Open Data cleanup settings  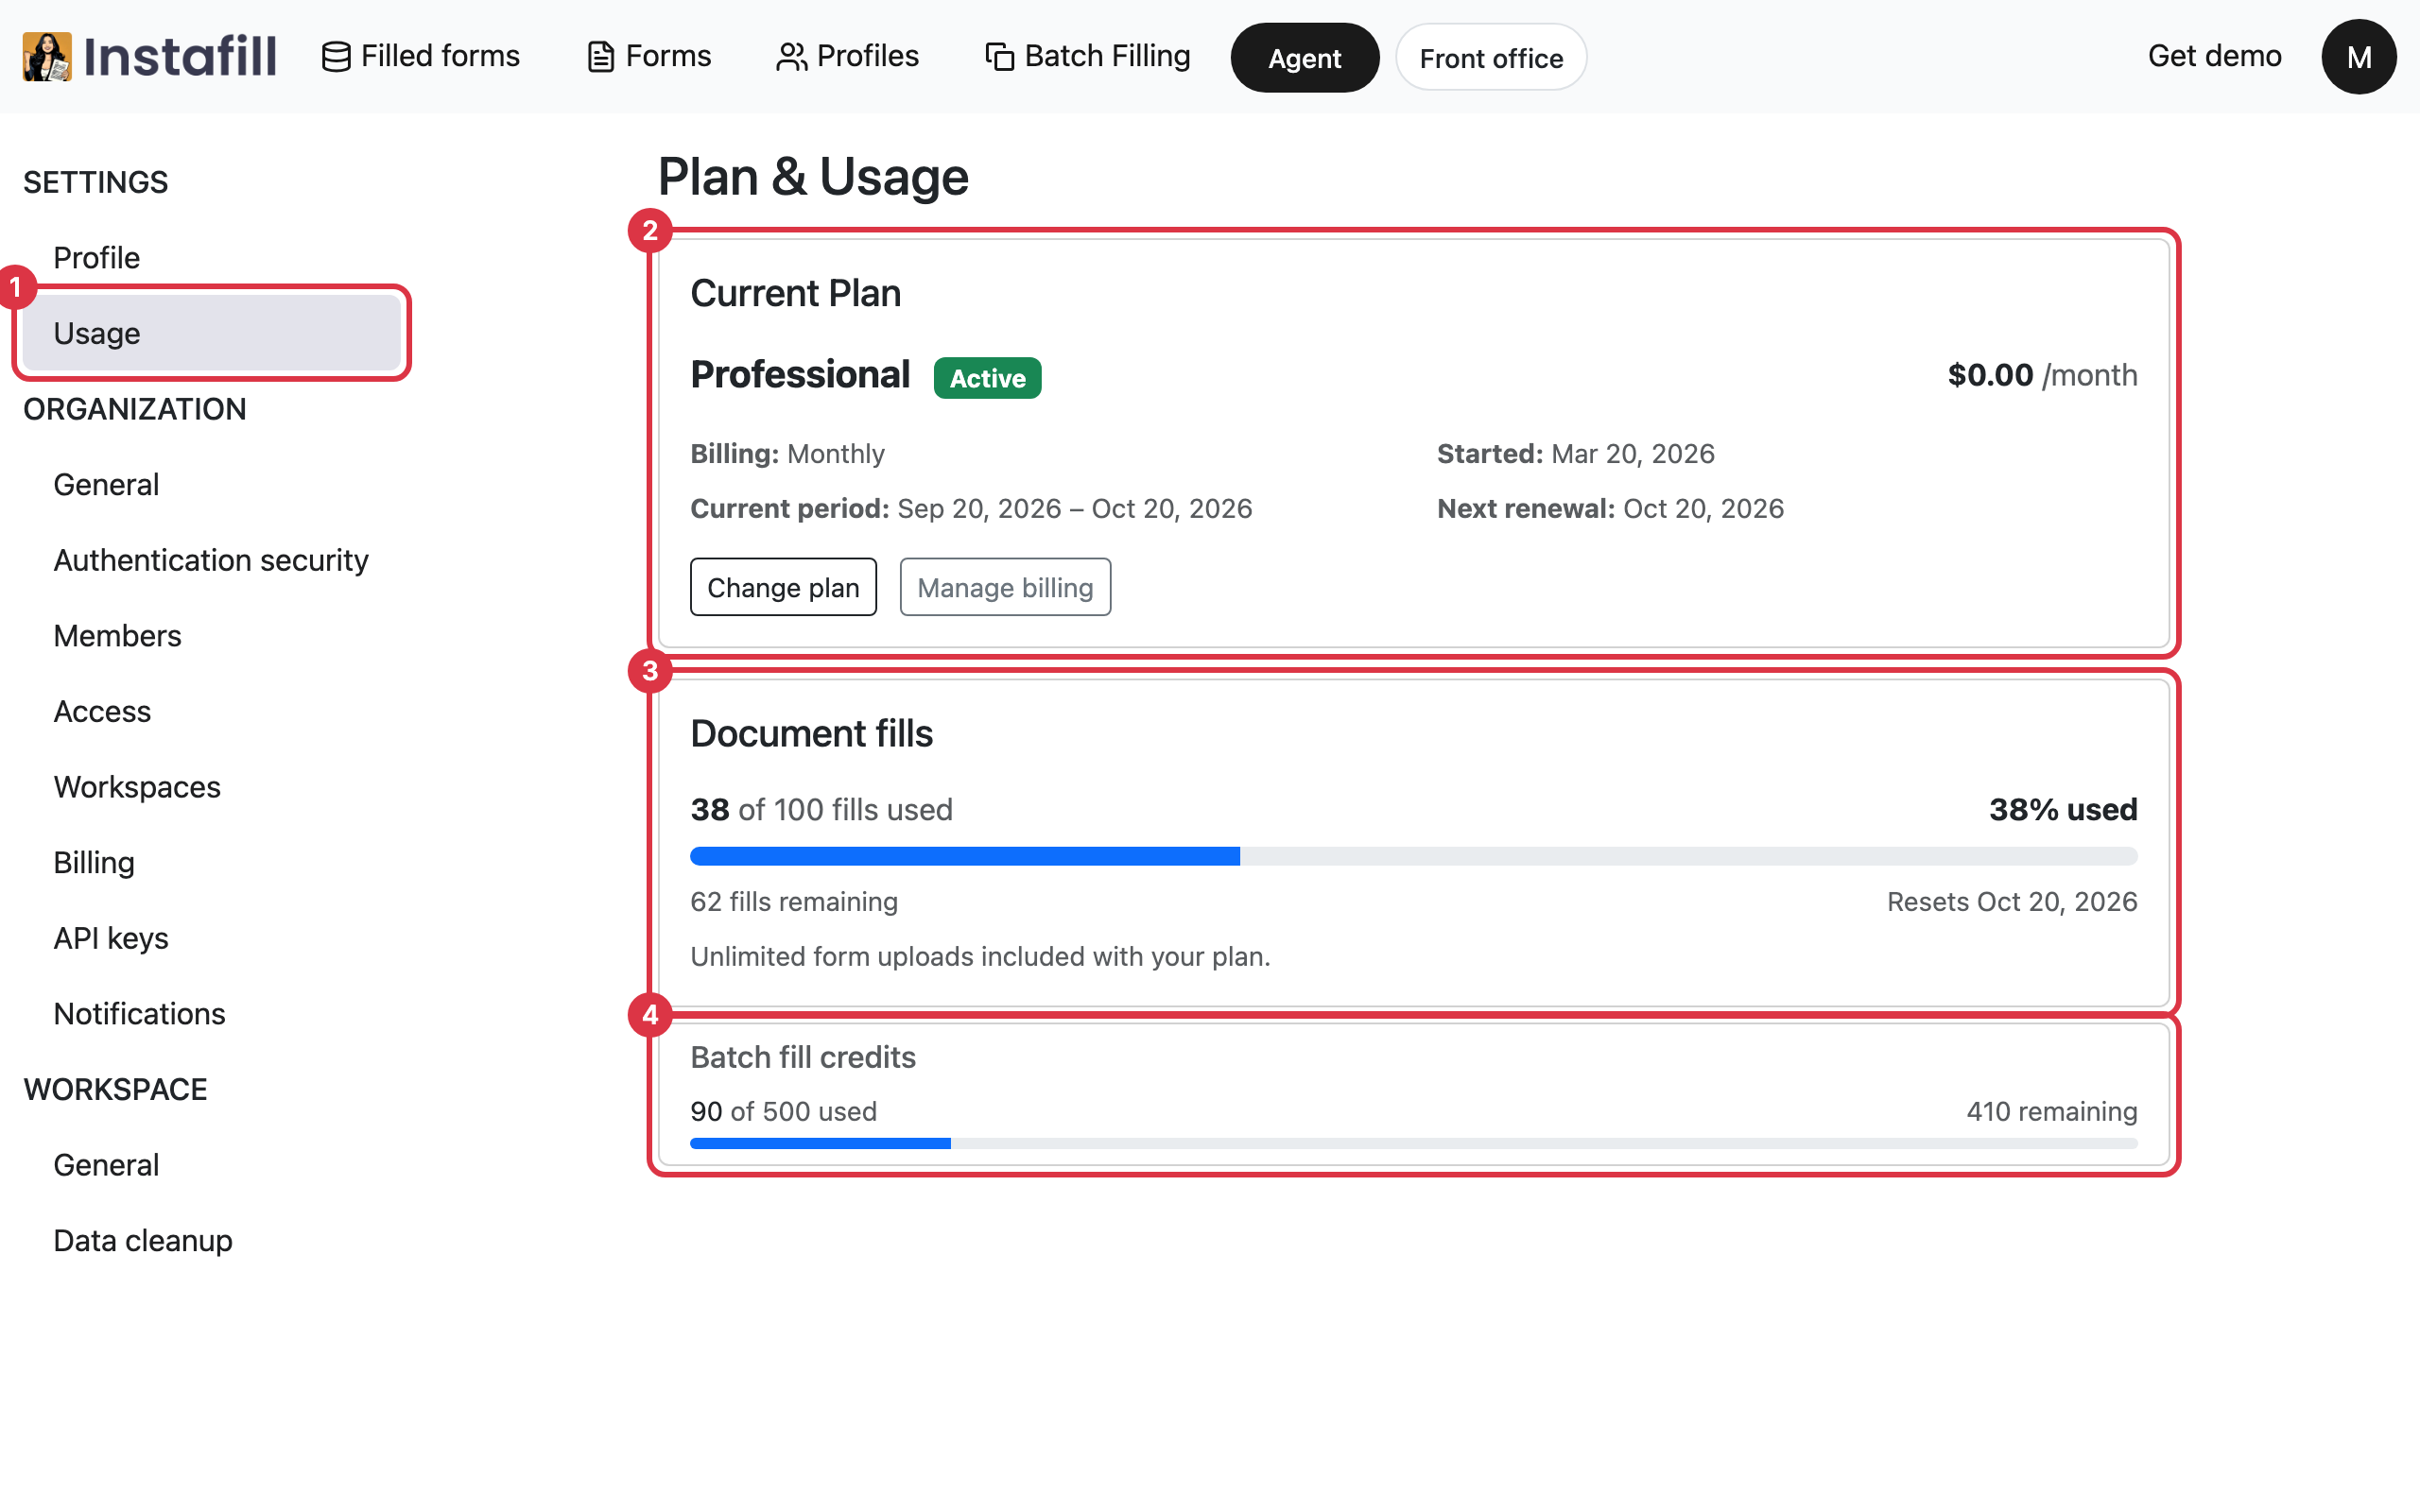pyautogui.click(x=212, y=1240)
